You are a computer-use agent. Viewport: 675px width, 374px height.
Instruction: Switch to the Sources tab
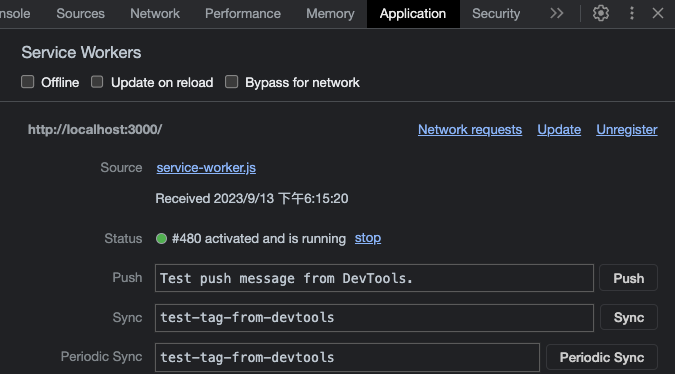click(x=81, y=14)
